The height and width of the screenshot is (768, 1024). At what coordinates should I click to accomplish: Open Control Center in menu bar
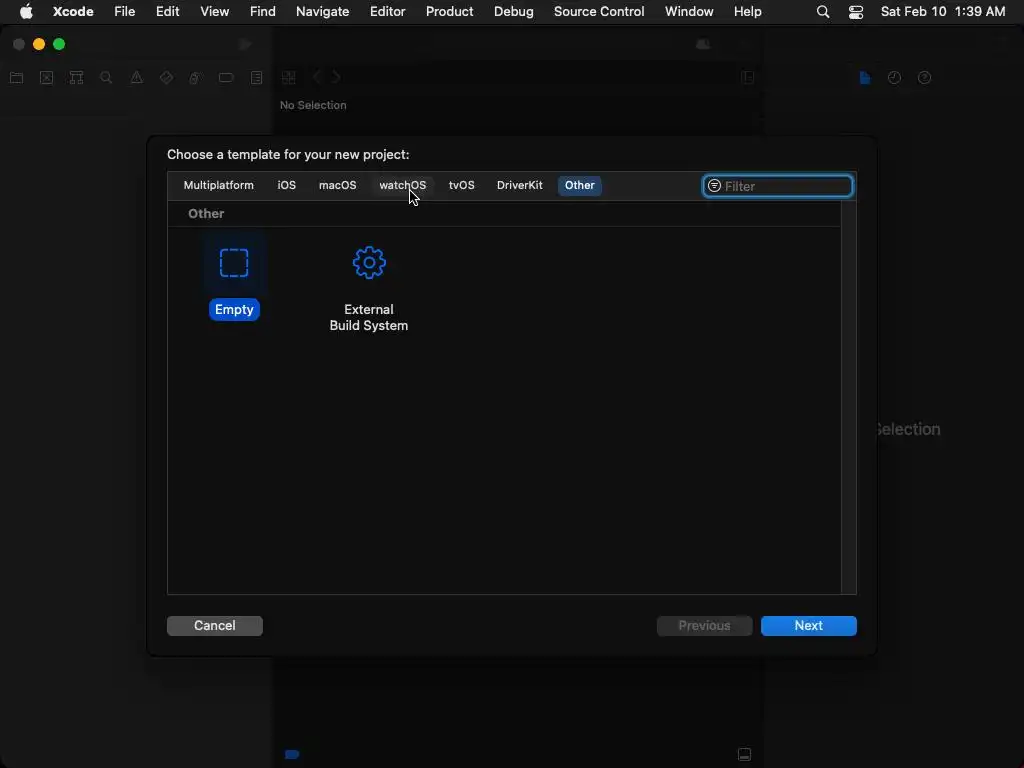(x=856, y=12)
